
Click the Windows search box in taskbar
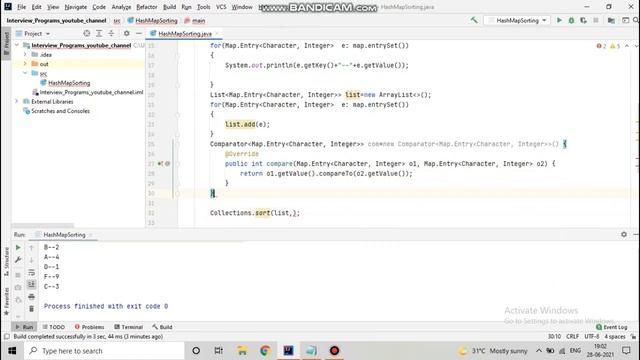[104, 351]
